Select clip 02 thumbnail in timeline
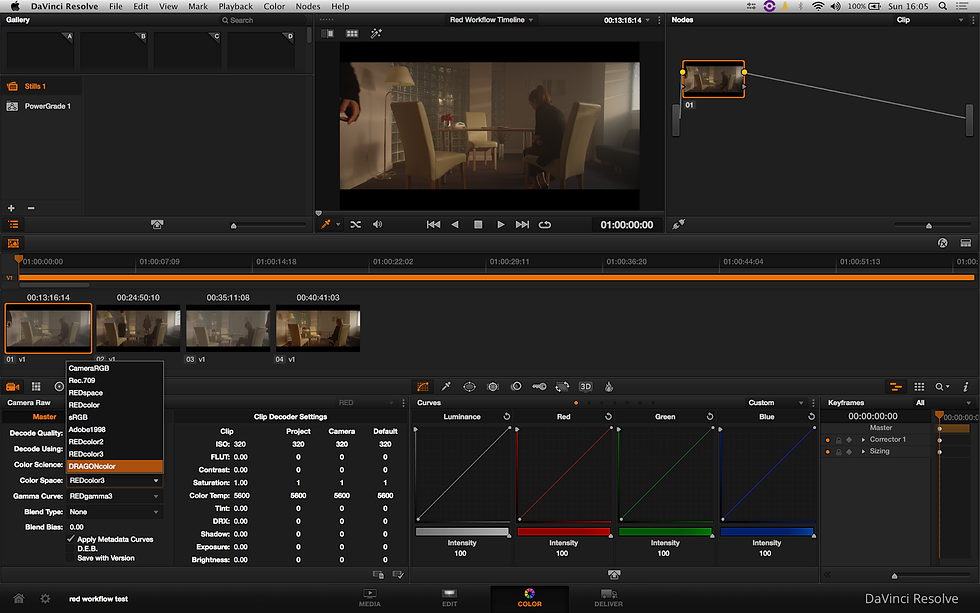This screenshot has width=980, height=613. click(138, 328)
